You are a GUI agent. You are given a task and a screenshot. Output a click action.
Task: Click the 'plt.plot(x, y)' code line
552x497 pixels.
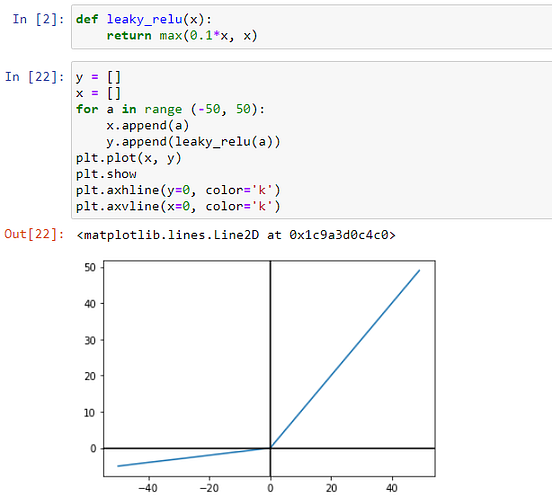point(128,158)
